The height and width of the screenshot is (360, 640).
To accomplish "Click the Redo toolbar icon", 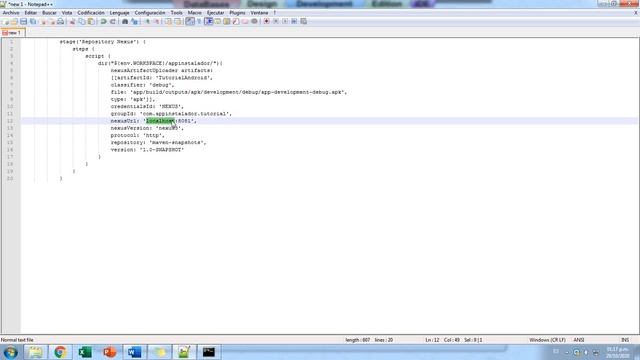I will coord(112,21).
